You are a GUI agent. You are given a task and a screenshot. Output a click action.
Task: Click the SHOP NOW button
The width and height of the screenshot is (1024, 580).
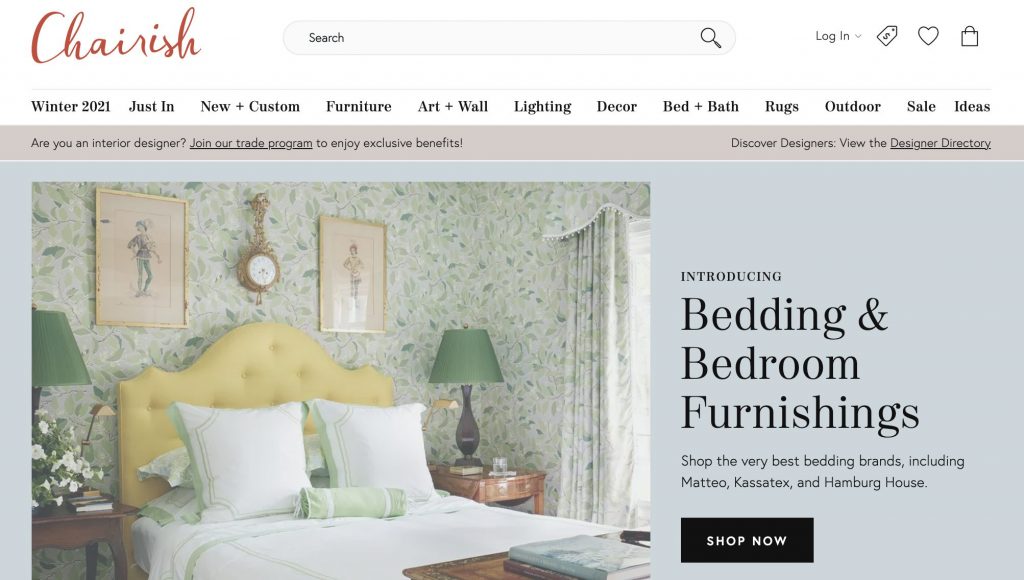point(747,540)
